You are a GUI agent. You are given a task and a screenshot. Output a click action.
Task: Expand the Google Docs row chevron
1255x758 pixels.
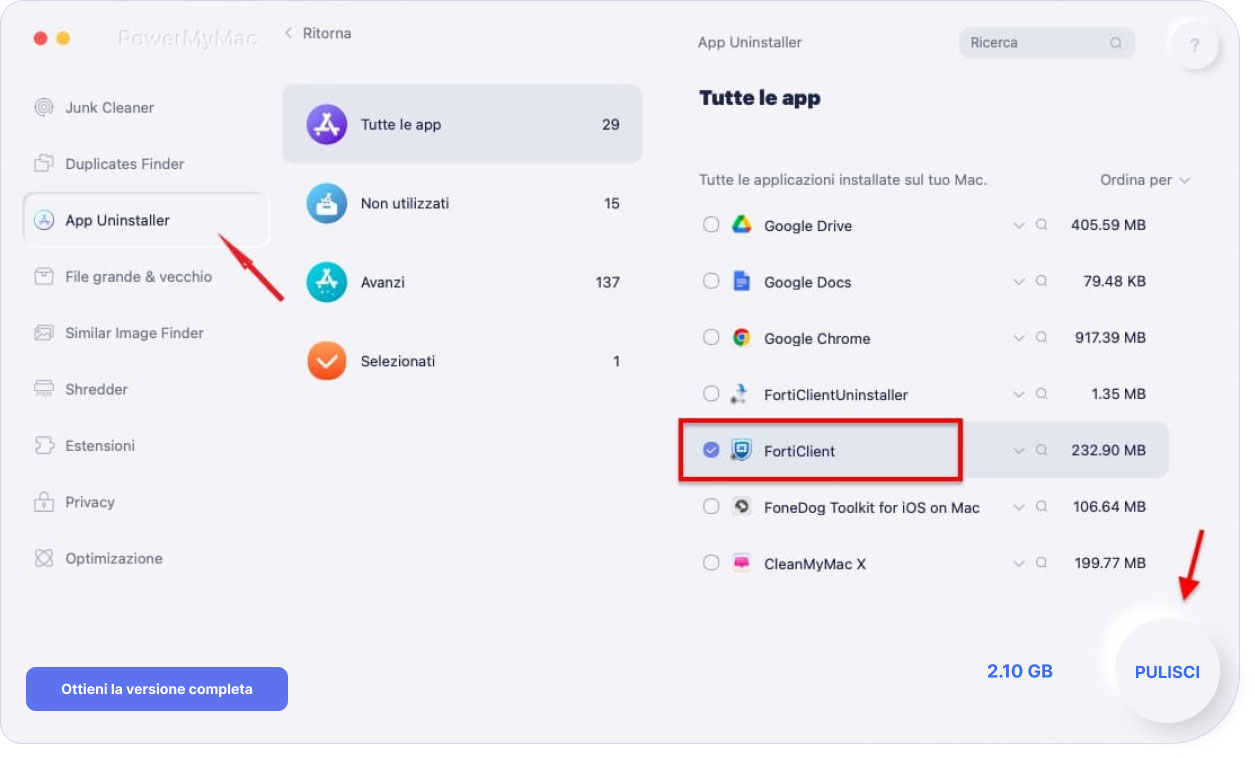click(x=1019, y=282)
